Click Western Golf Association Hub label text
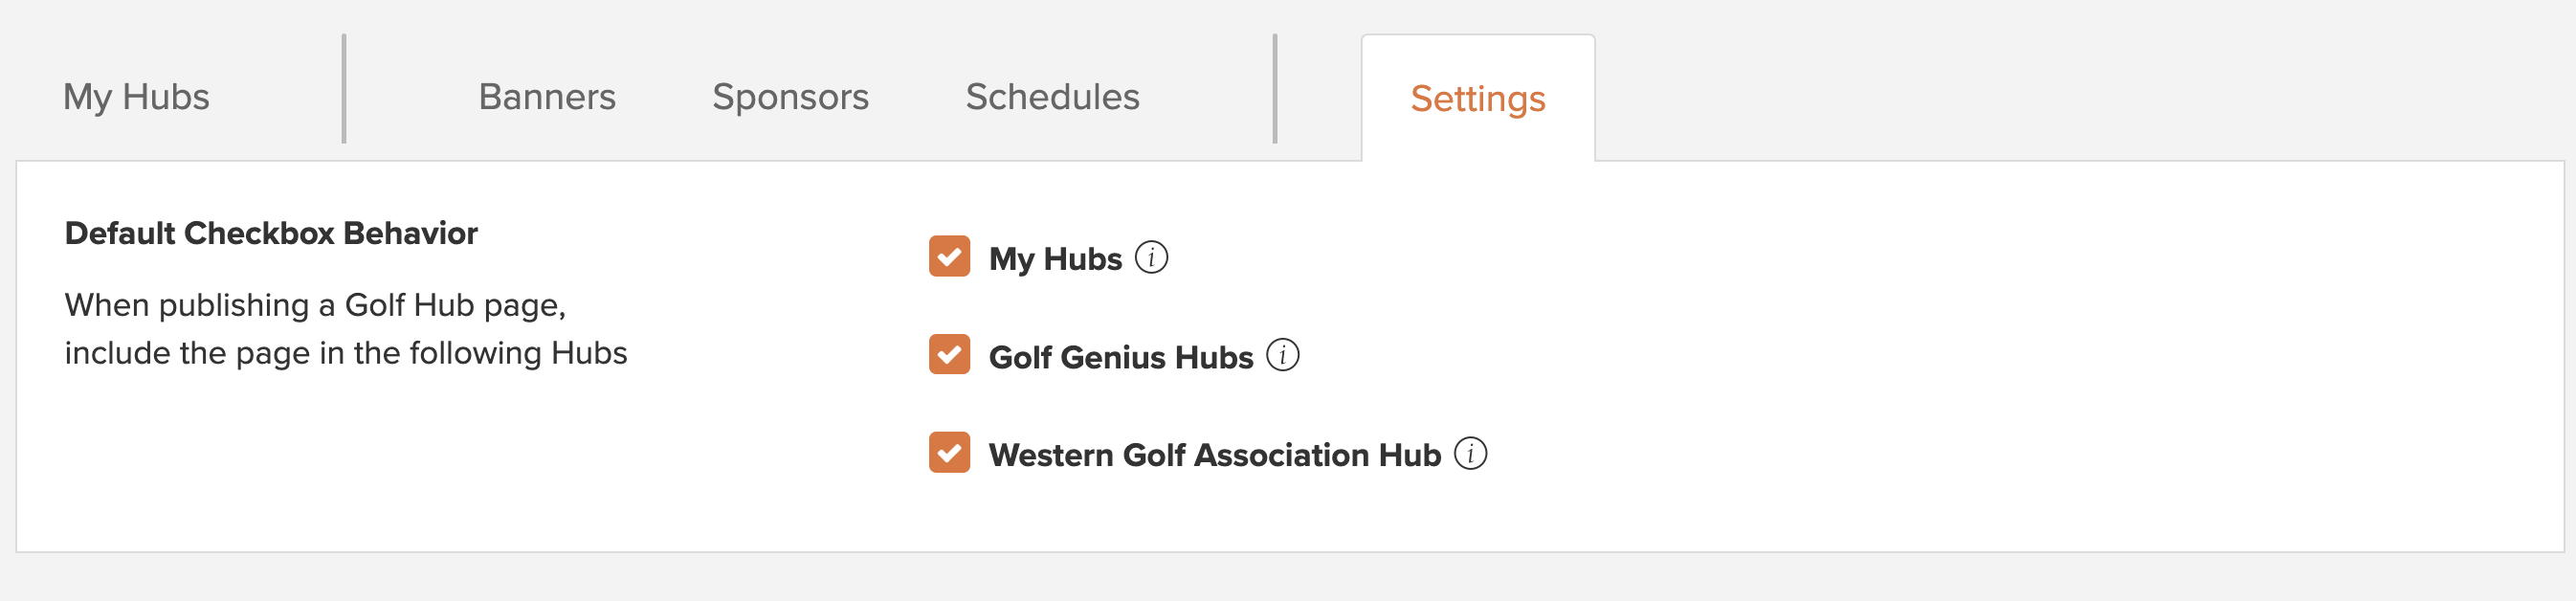Image resolution: width=2576 pixels, height=601 pixels. point(1215,455)
